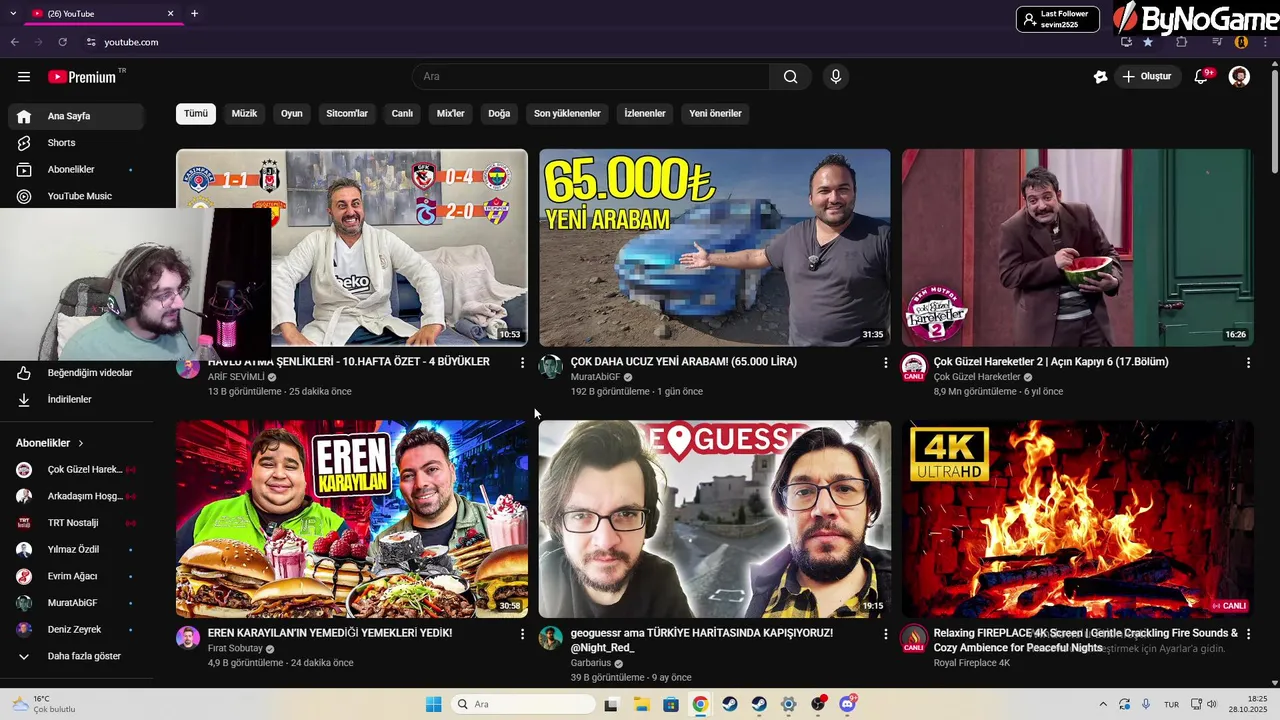Click the sparkle icon beside Oluştur

click(x=1101, y=77)
